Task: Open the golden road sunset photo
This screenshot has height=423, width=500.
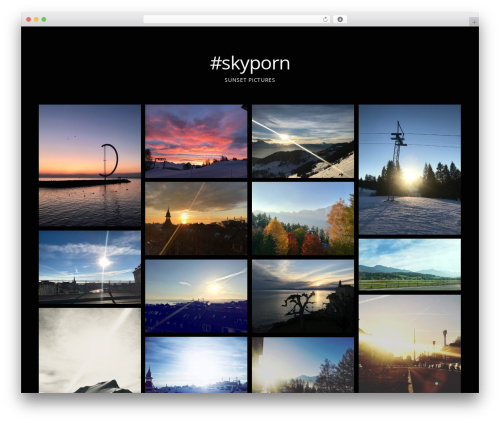Action: (410, 344)
